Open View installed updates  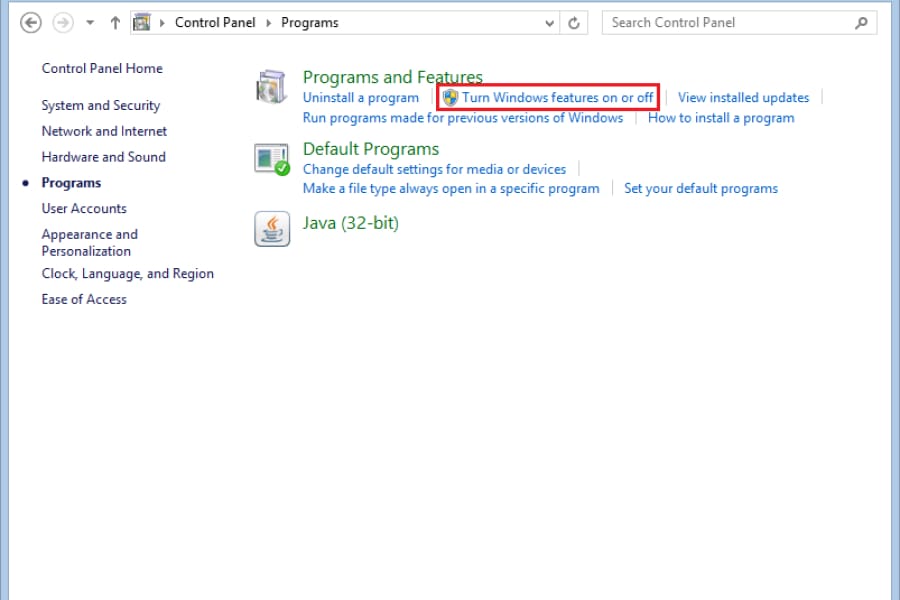click(743, 98)
